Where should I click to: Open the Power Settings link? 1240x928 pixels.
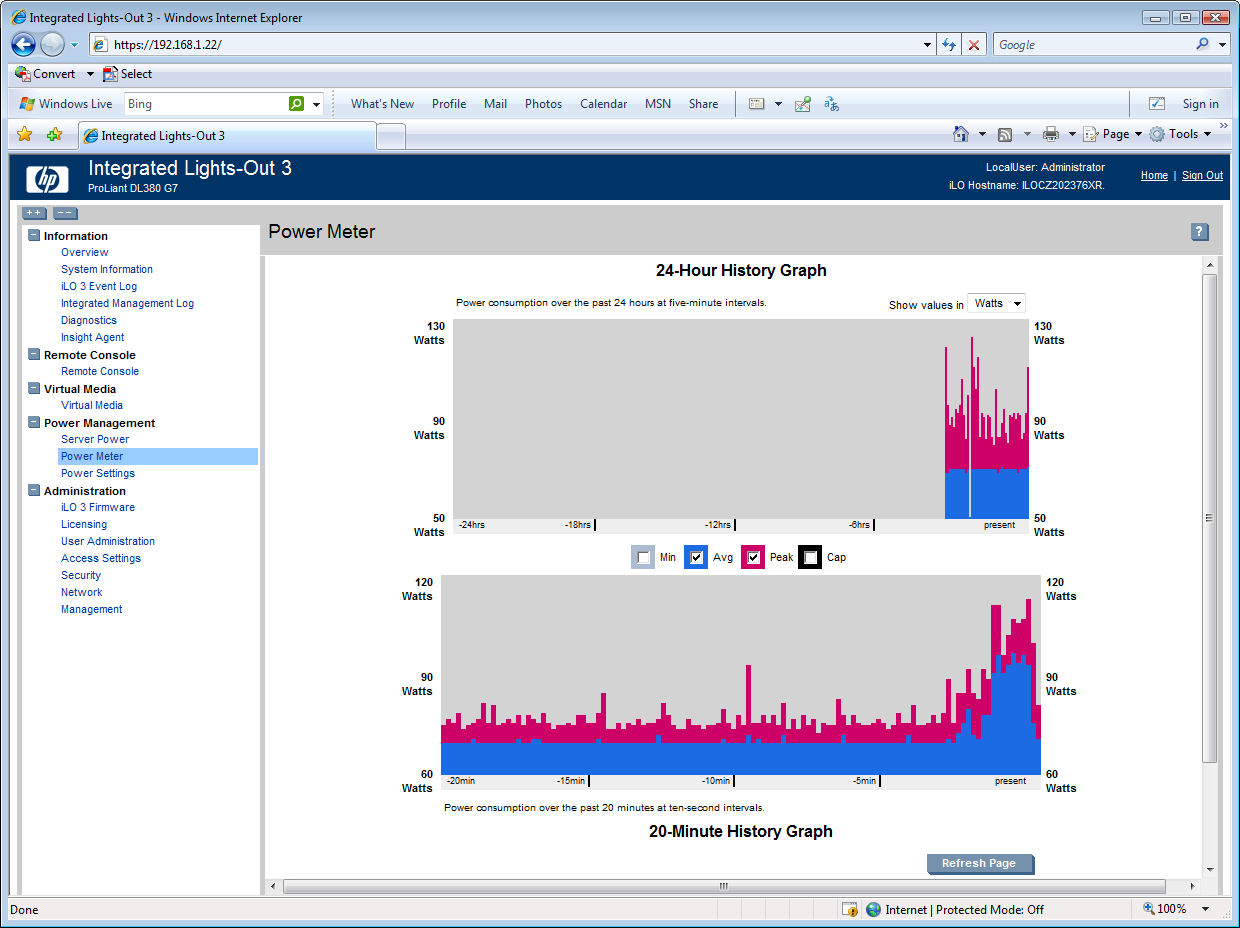tap(98, 474)
